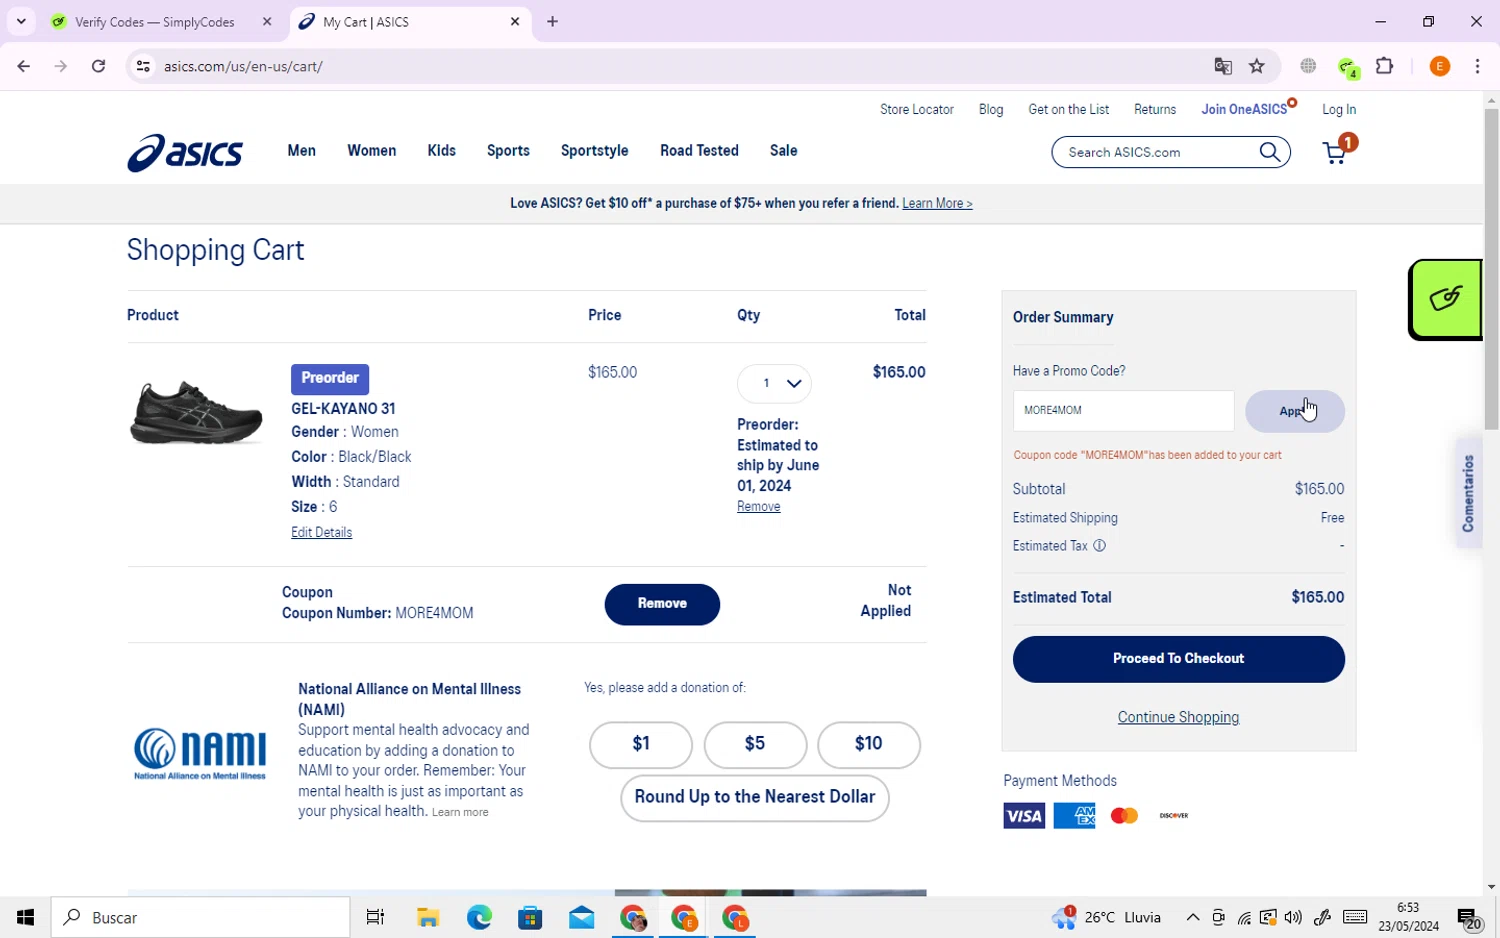Open the notification center icon

point(1469,918)
